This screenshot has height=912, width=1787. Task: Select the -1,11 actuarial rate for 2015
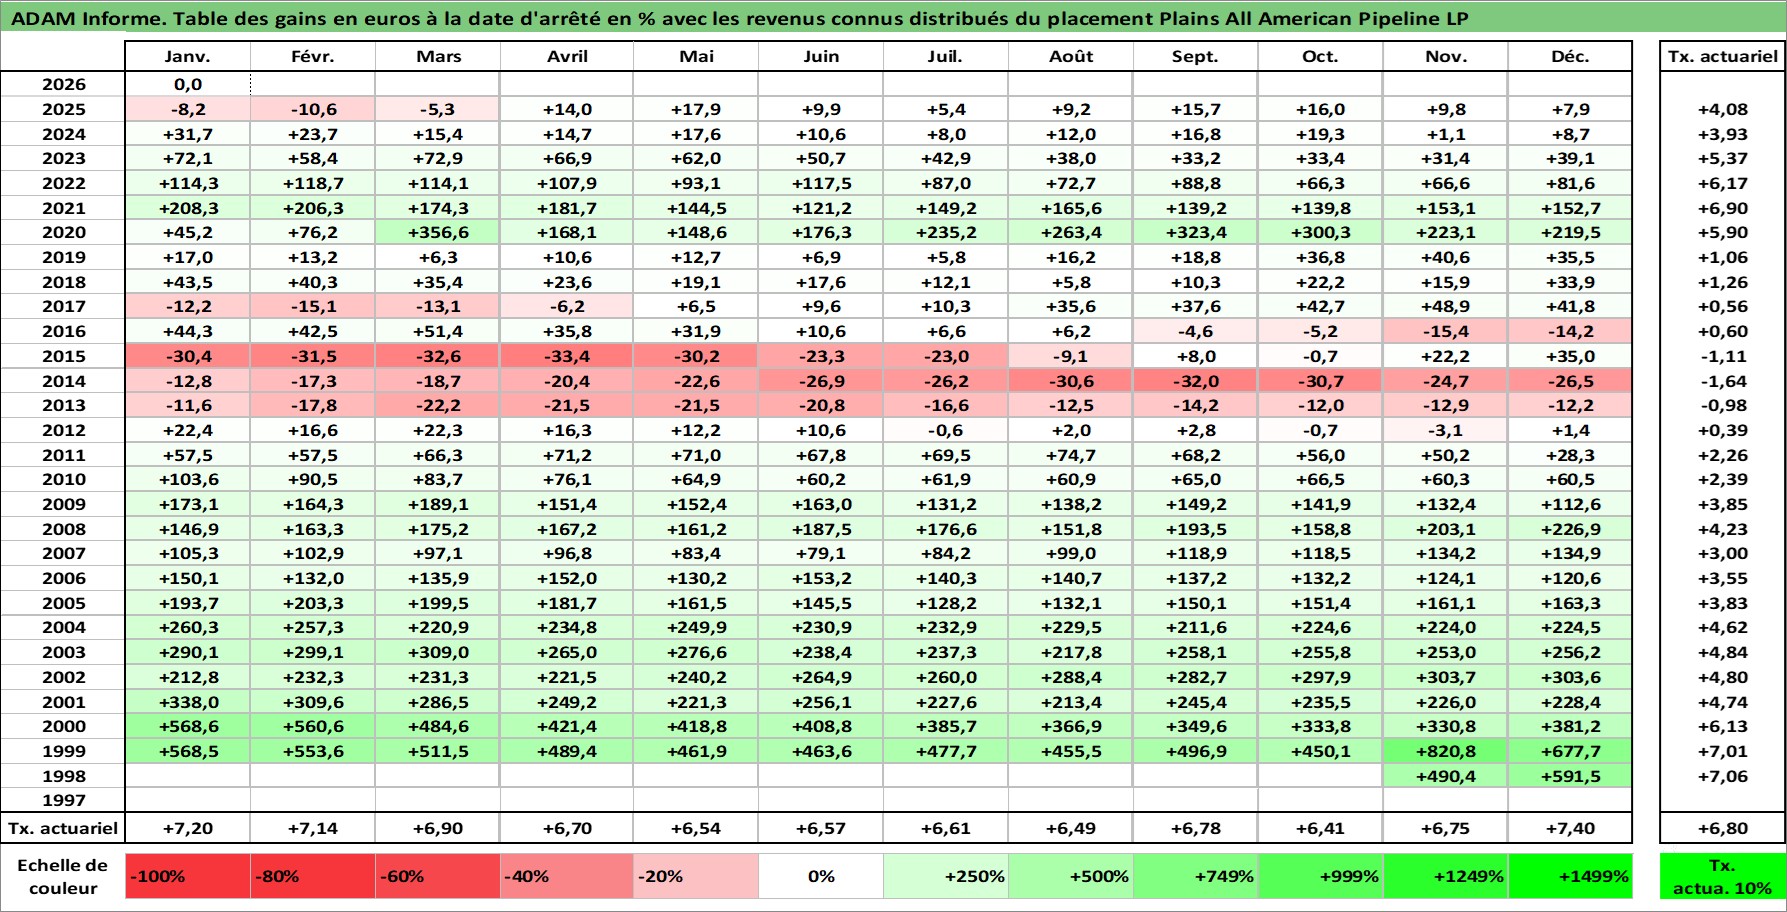click(1722, 356)
